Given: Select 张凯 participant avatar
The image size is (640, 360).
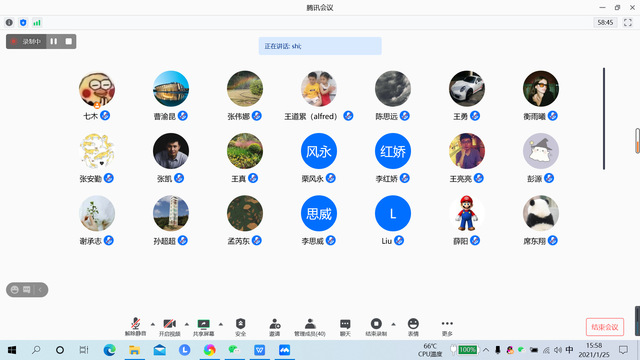Looking at the screenshot, I should (x=171, y=151).
